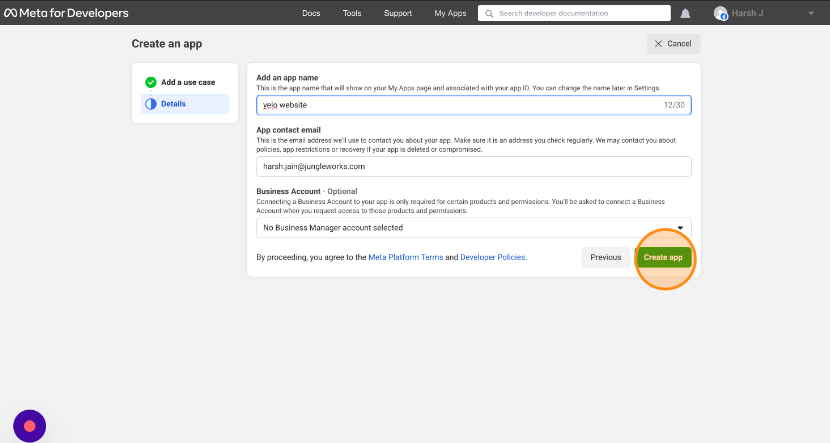Select the Add a use case step
This screenshot has height=443, width=830.
pos(185,82)
